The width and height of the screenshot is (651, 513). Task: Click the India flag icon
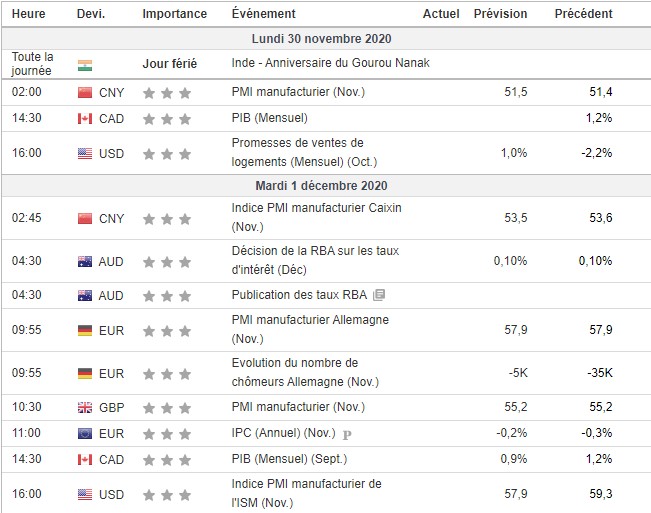(85, 65)
